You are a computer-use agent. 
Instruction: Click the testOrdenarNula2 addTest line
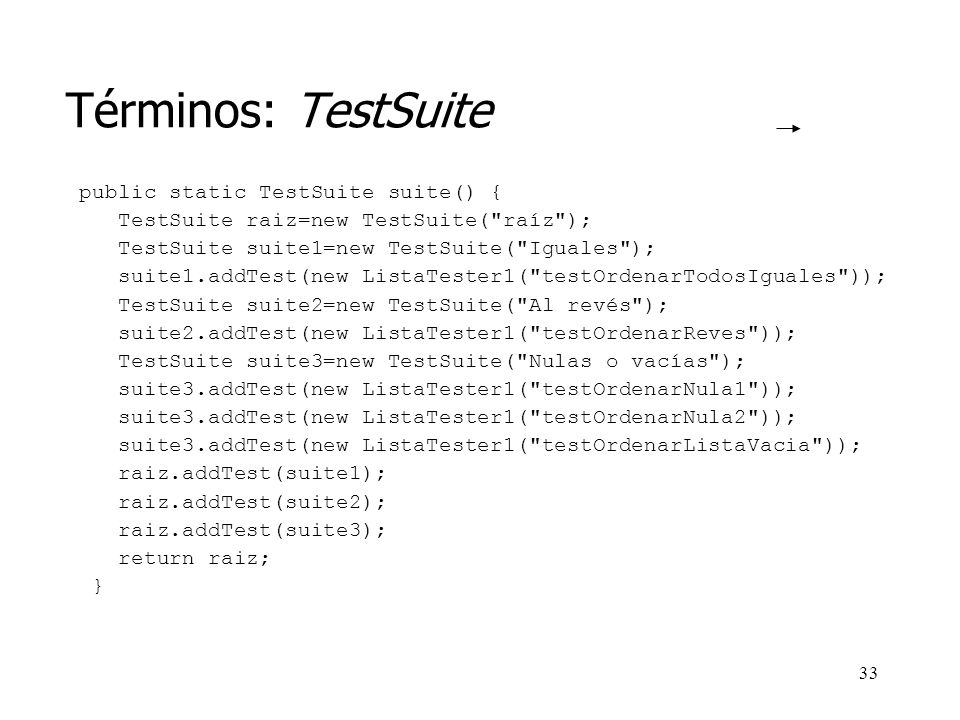click(457, 418)
